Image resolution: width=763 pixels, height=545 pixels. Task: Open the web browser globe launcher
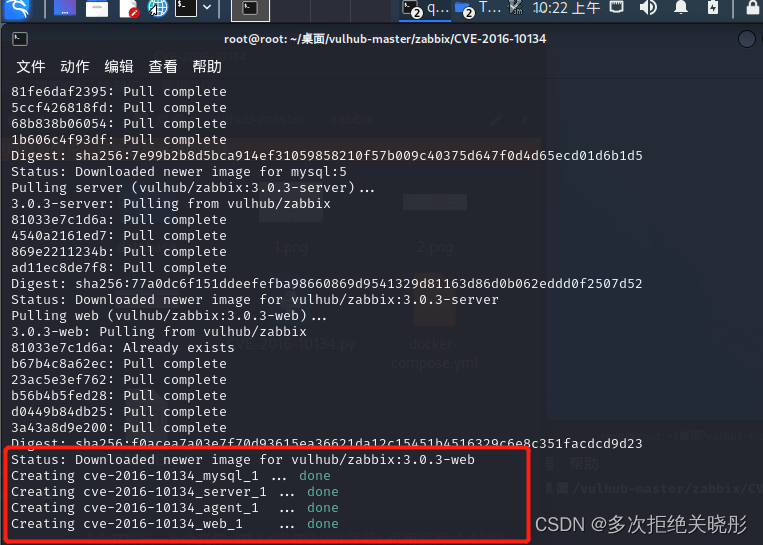tap(158, 8)
